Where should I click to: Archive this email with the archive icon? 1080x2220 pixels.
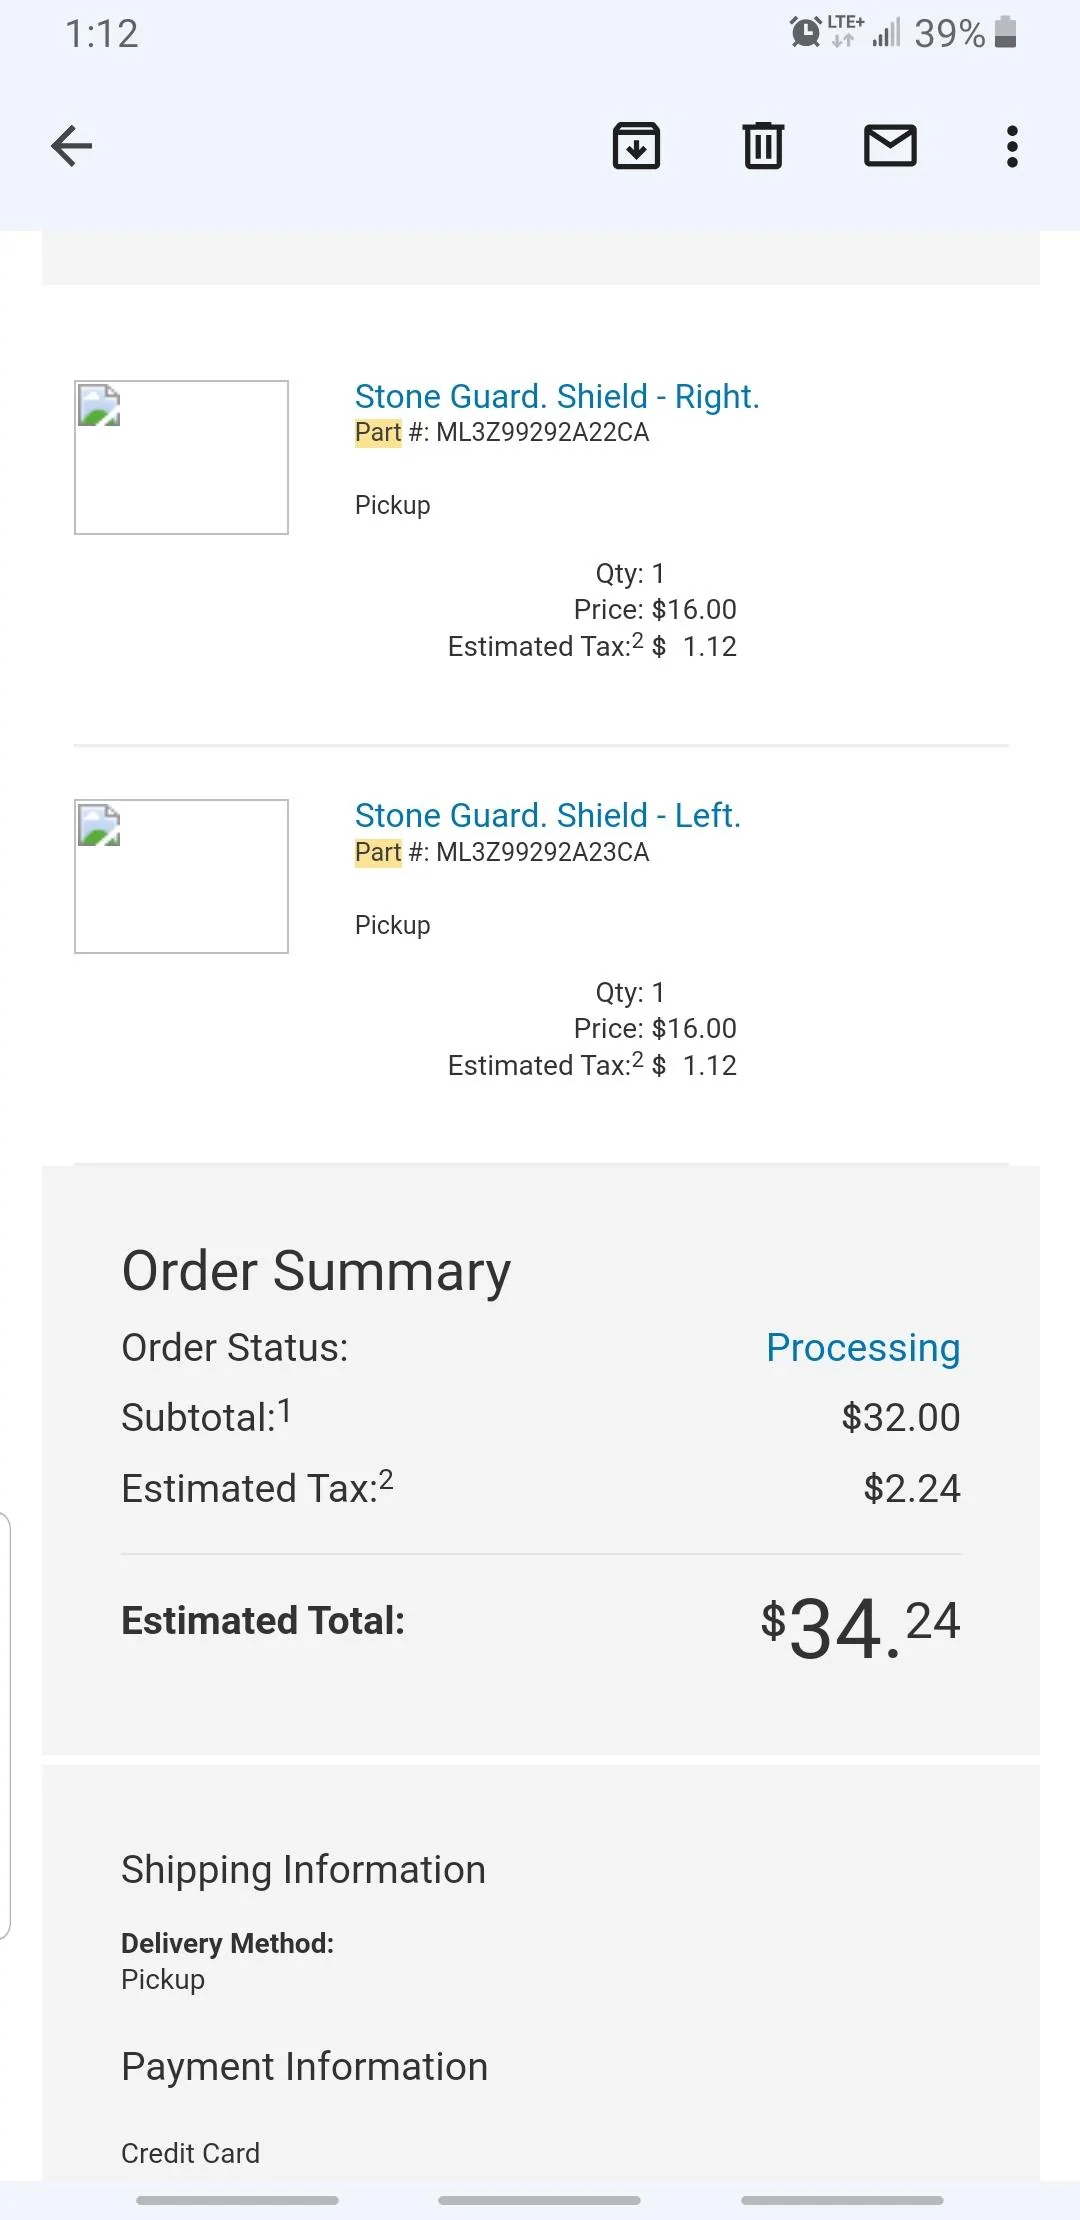636,146
